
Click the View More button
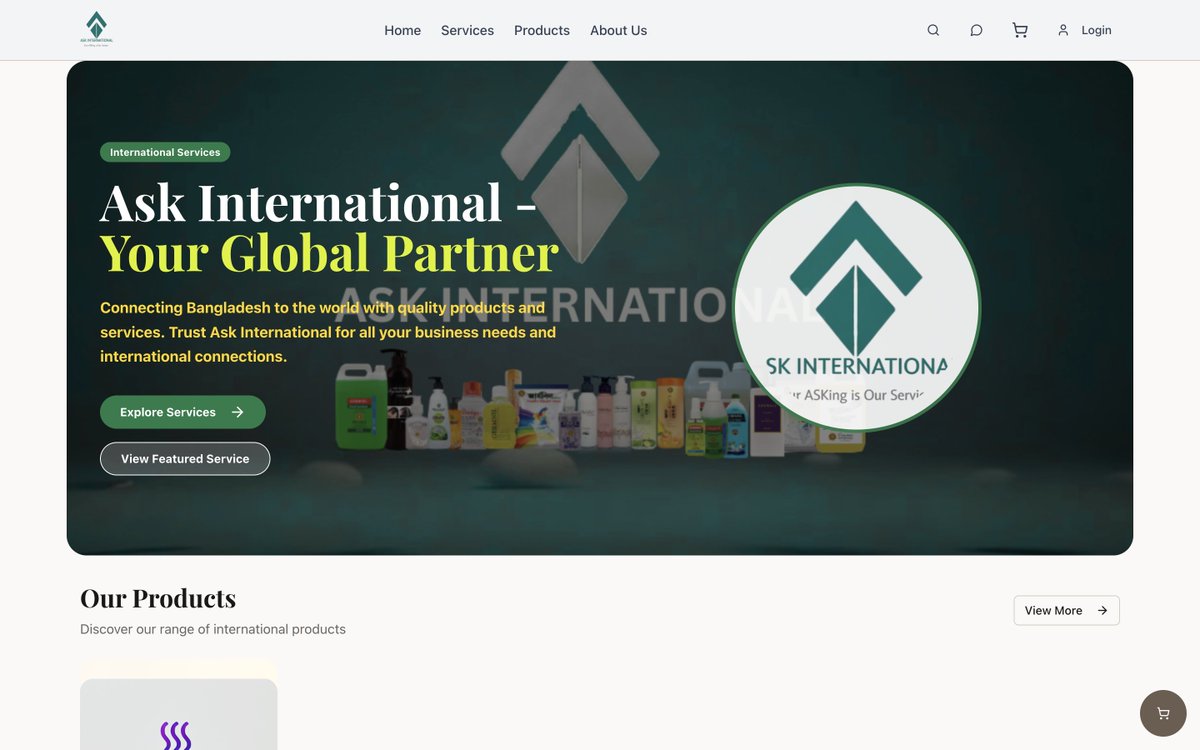click(1066, 610)
